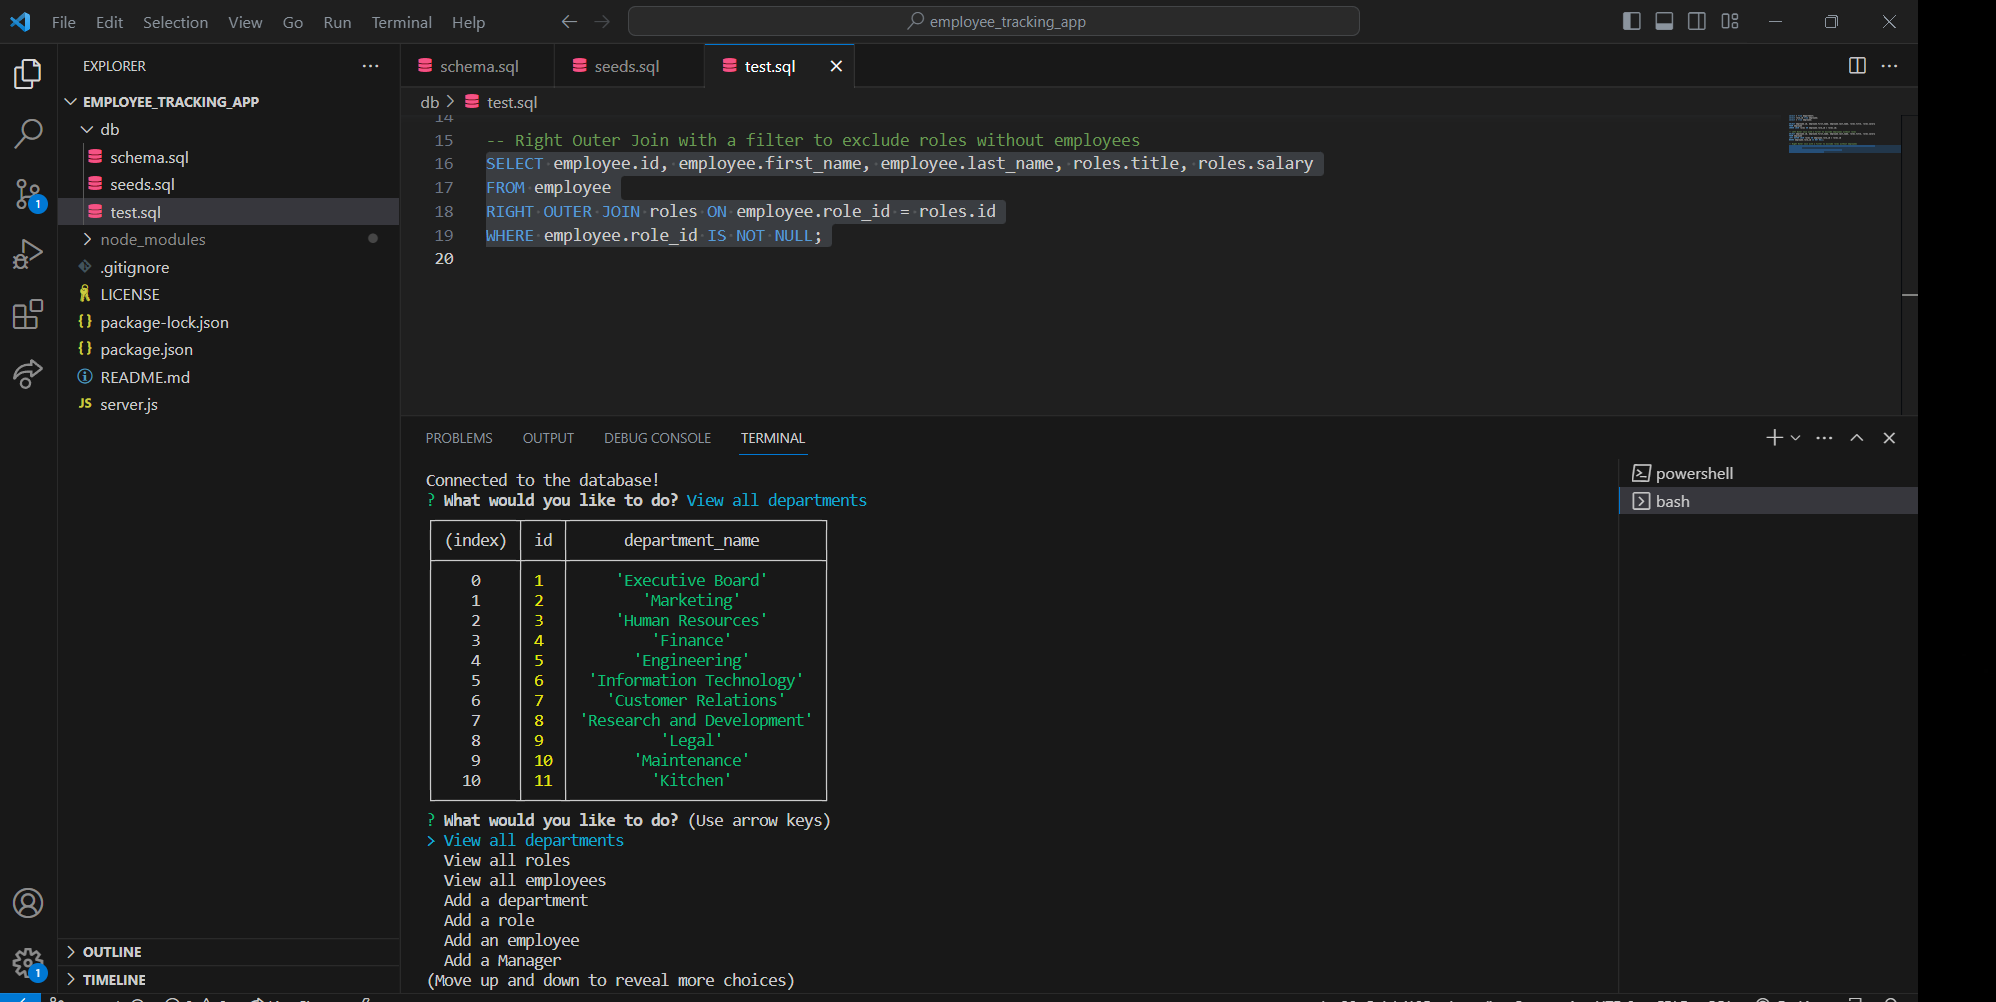Open the Source Control view

tap(29, 195)
